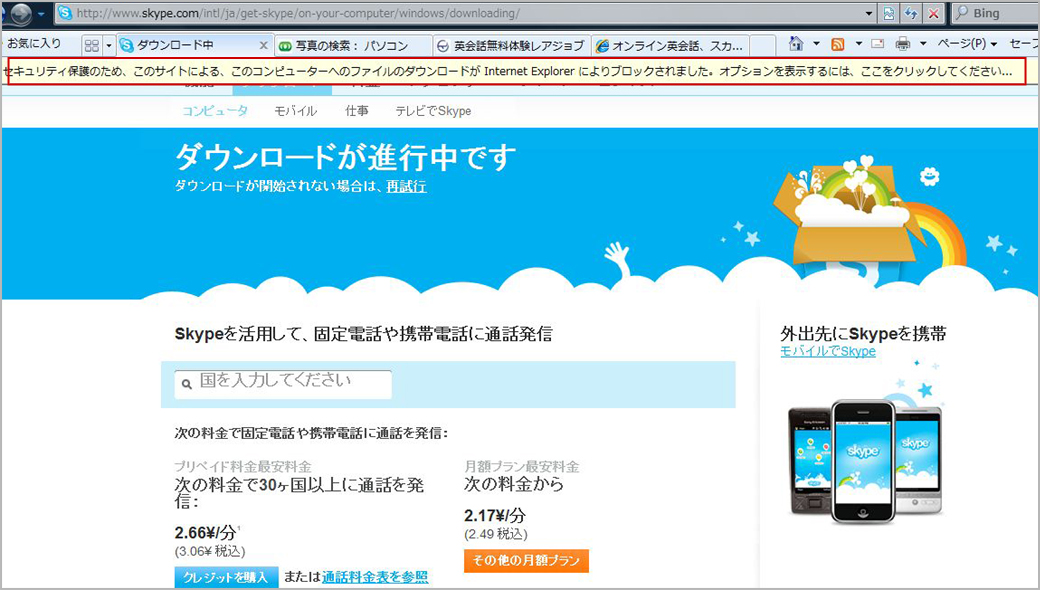Click the compatibility view icon in address bar
The width and height of the screenshot is (1040, 590).
[889, 14]
